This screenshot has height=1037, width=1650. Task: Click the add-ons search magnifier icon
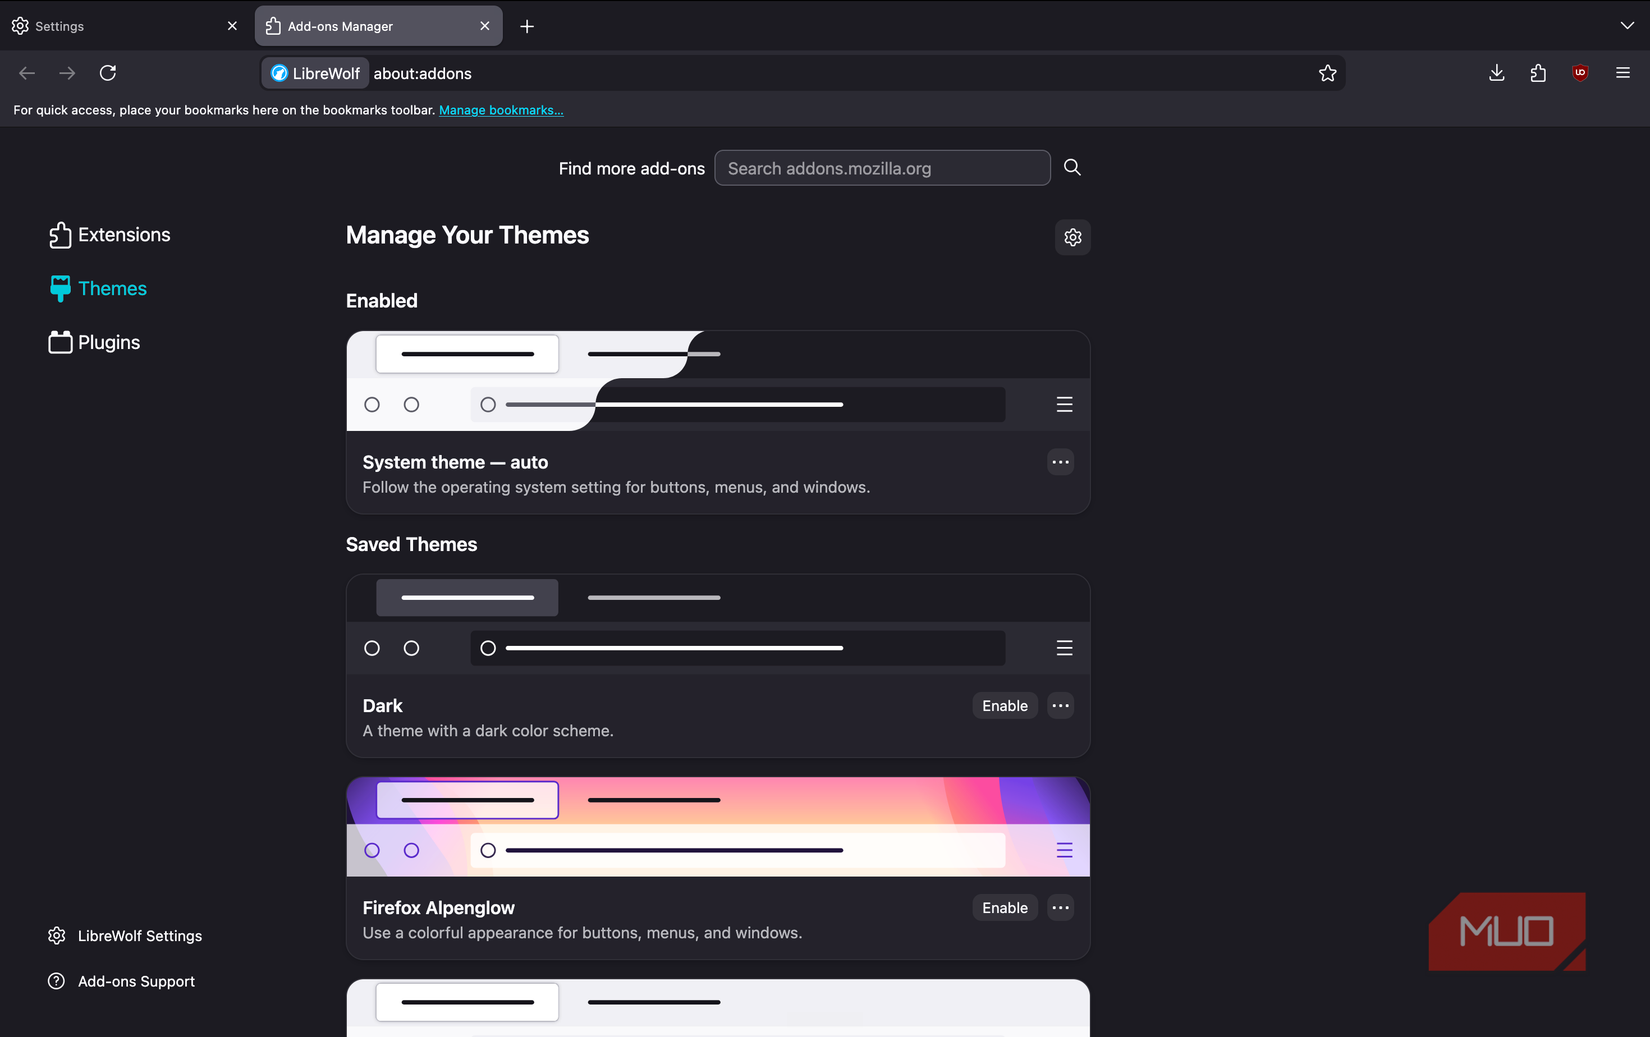[x=1072, y=167]
